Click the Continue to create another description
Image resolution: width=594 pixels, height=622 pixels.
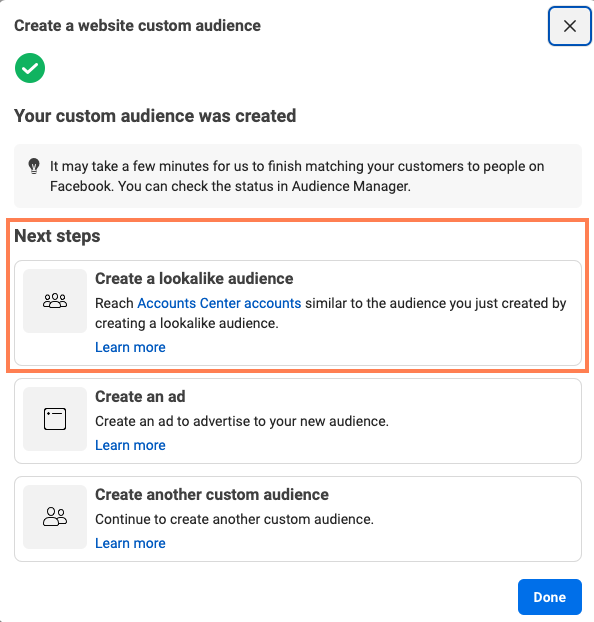point(235,519)
